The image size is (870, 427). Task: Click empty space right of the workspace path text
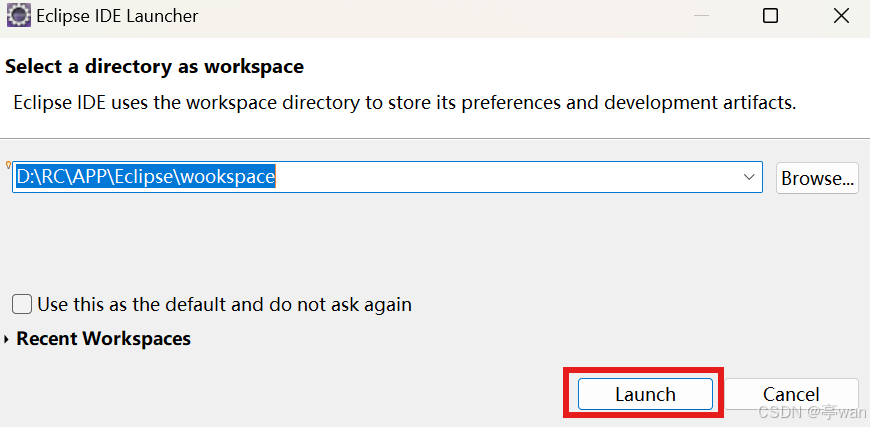pos(505,177)
